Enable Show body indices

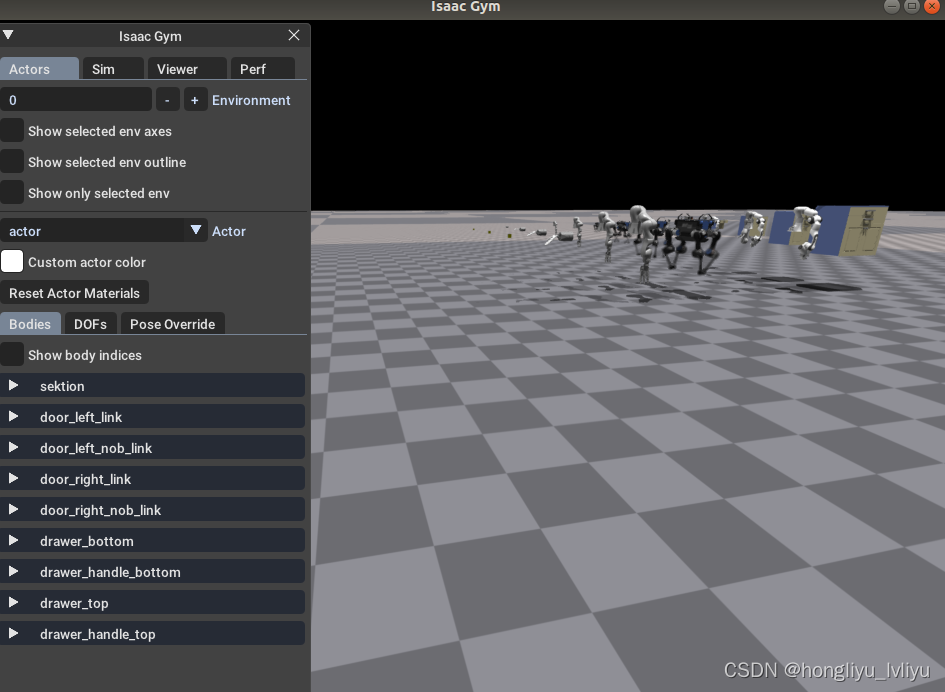coord(12,354)
